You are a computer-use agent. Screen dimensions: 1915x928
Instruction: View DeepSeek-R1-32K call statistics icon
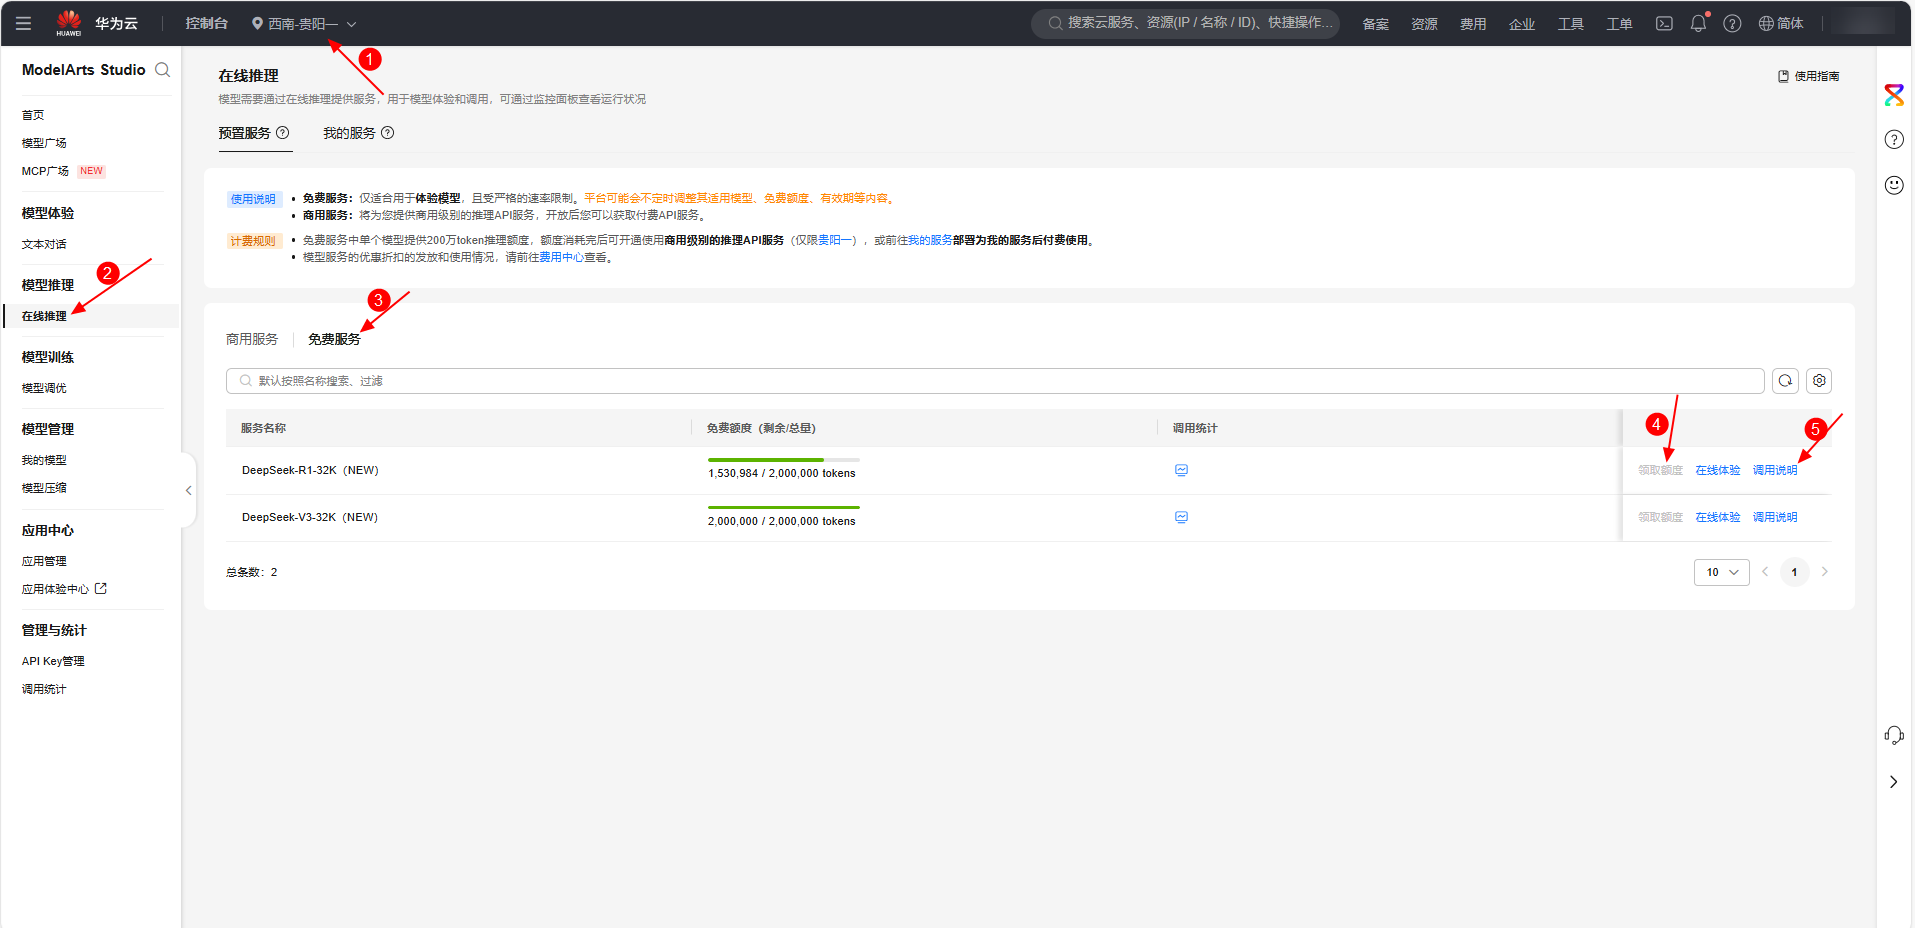pos(1181,470)
